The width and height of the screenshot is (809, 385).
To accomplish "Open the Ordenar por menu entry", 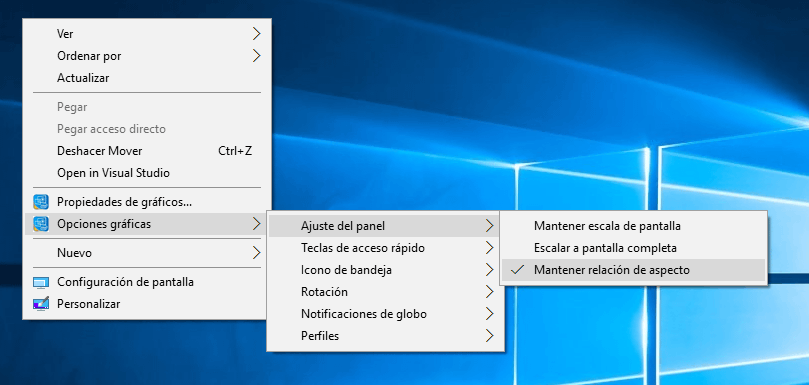I will [147, 56].
